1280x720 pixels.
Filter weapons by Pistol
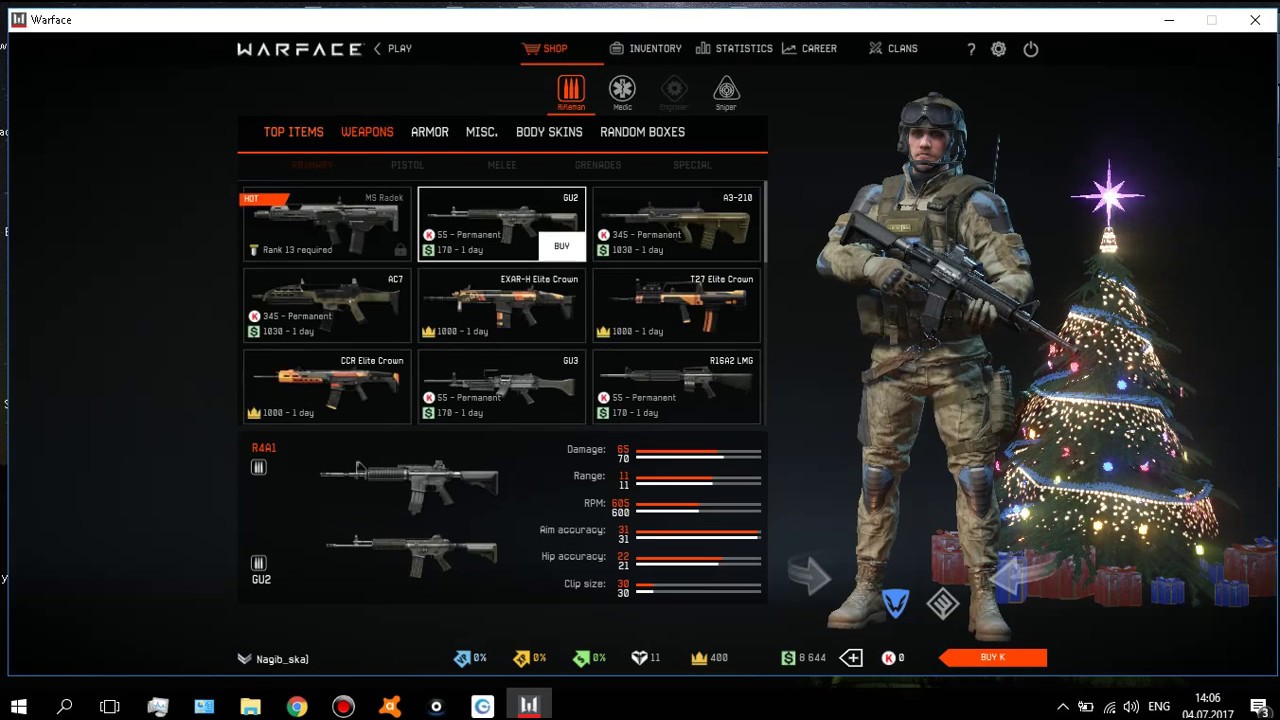point(407,165)
